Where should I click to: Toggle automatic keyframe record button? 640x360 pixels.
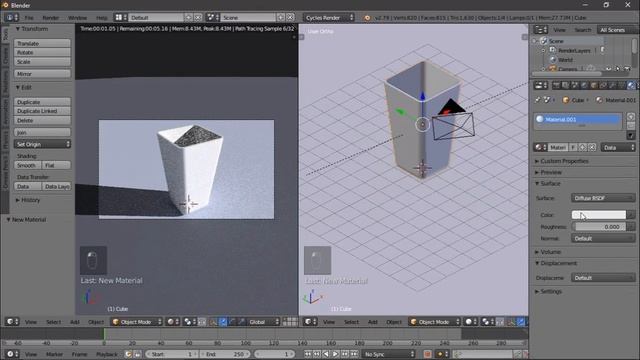coord(427,354)
